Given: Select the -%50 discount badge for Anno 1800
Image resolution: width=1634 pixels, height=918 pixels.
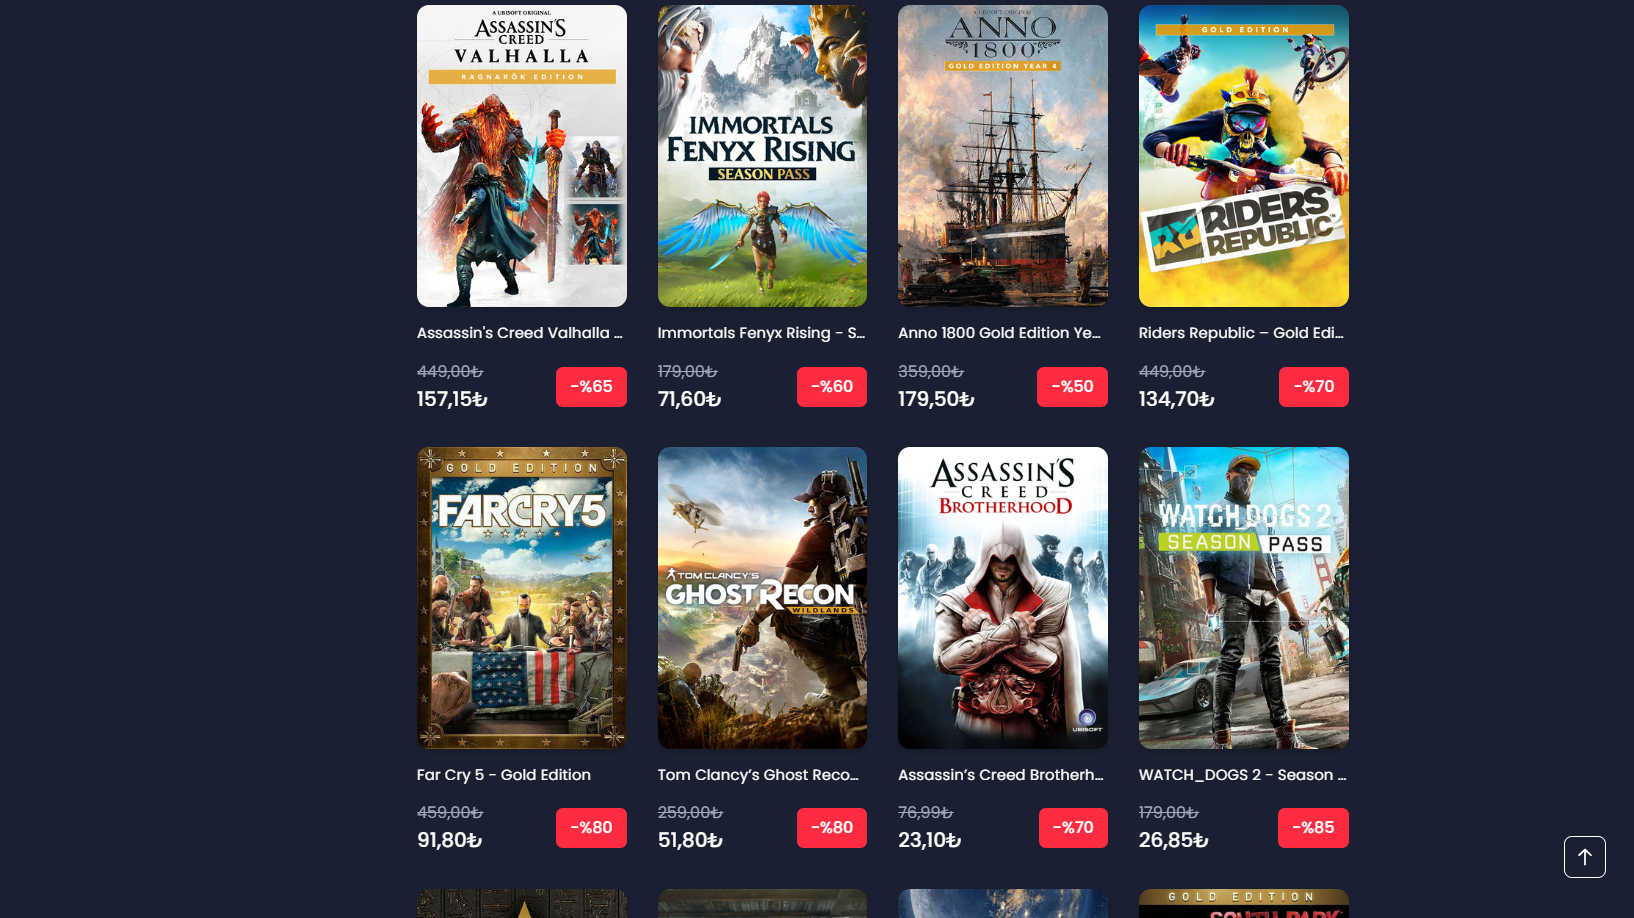Looking at the screenshot, I should 1072,387.
